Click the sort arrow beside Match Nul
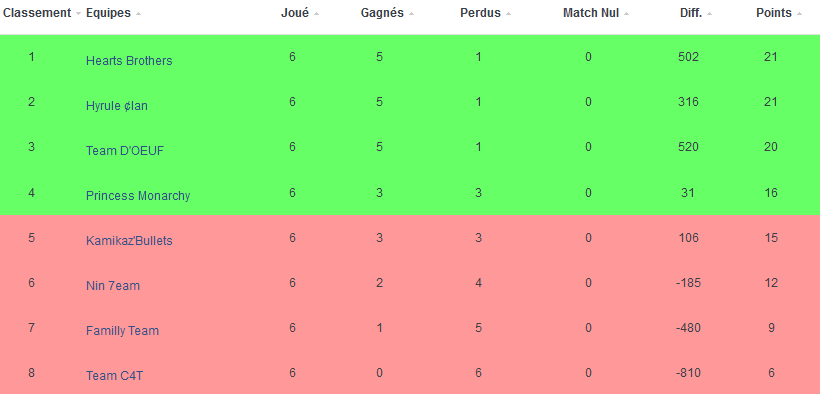Viewport: 820px width, 394px height. coord(627,14)
